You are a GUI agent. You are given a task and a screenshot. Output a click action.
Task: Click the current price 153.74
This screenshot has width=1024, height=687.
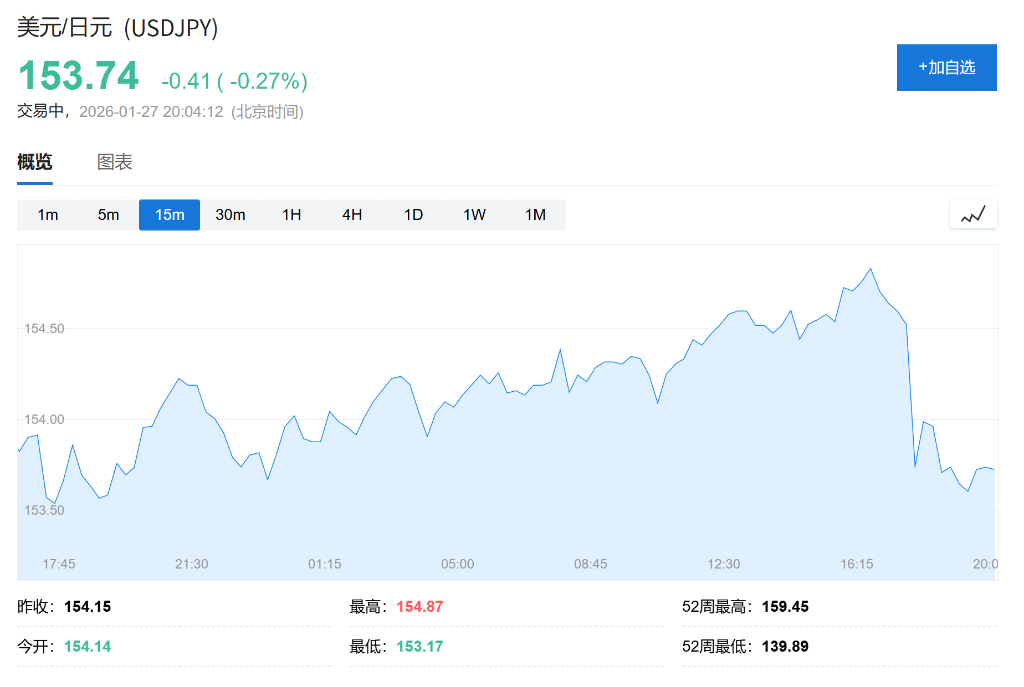pos(78,77)
